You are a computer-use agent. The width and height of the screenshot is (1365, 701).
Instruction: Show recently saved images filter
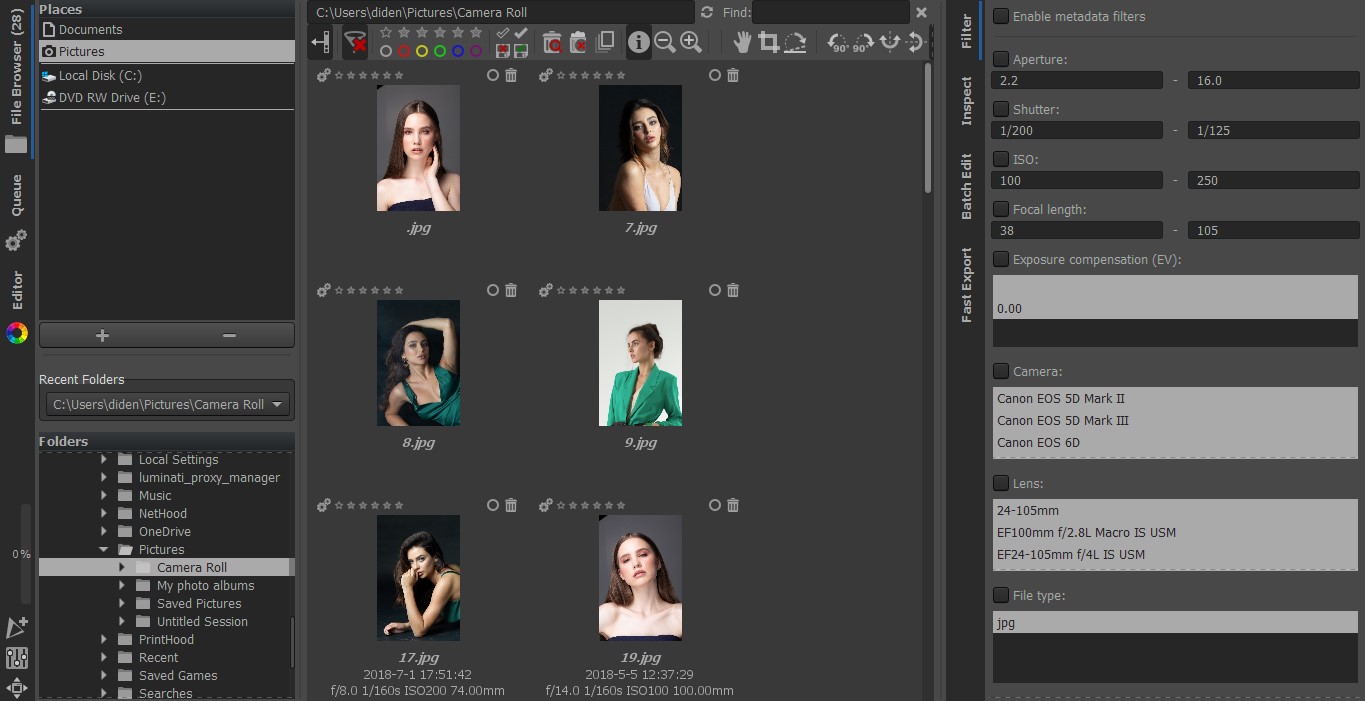click(521, 50)
